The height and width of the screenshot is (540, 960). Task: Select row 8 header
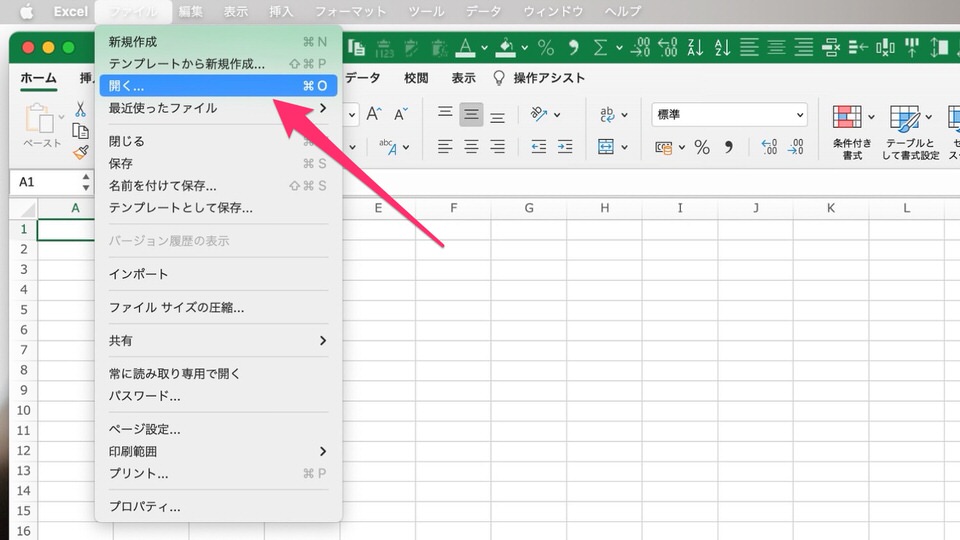[x=24, y=370]
